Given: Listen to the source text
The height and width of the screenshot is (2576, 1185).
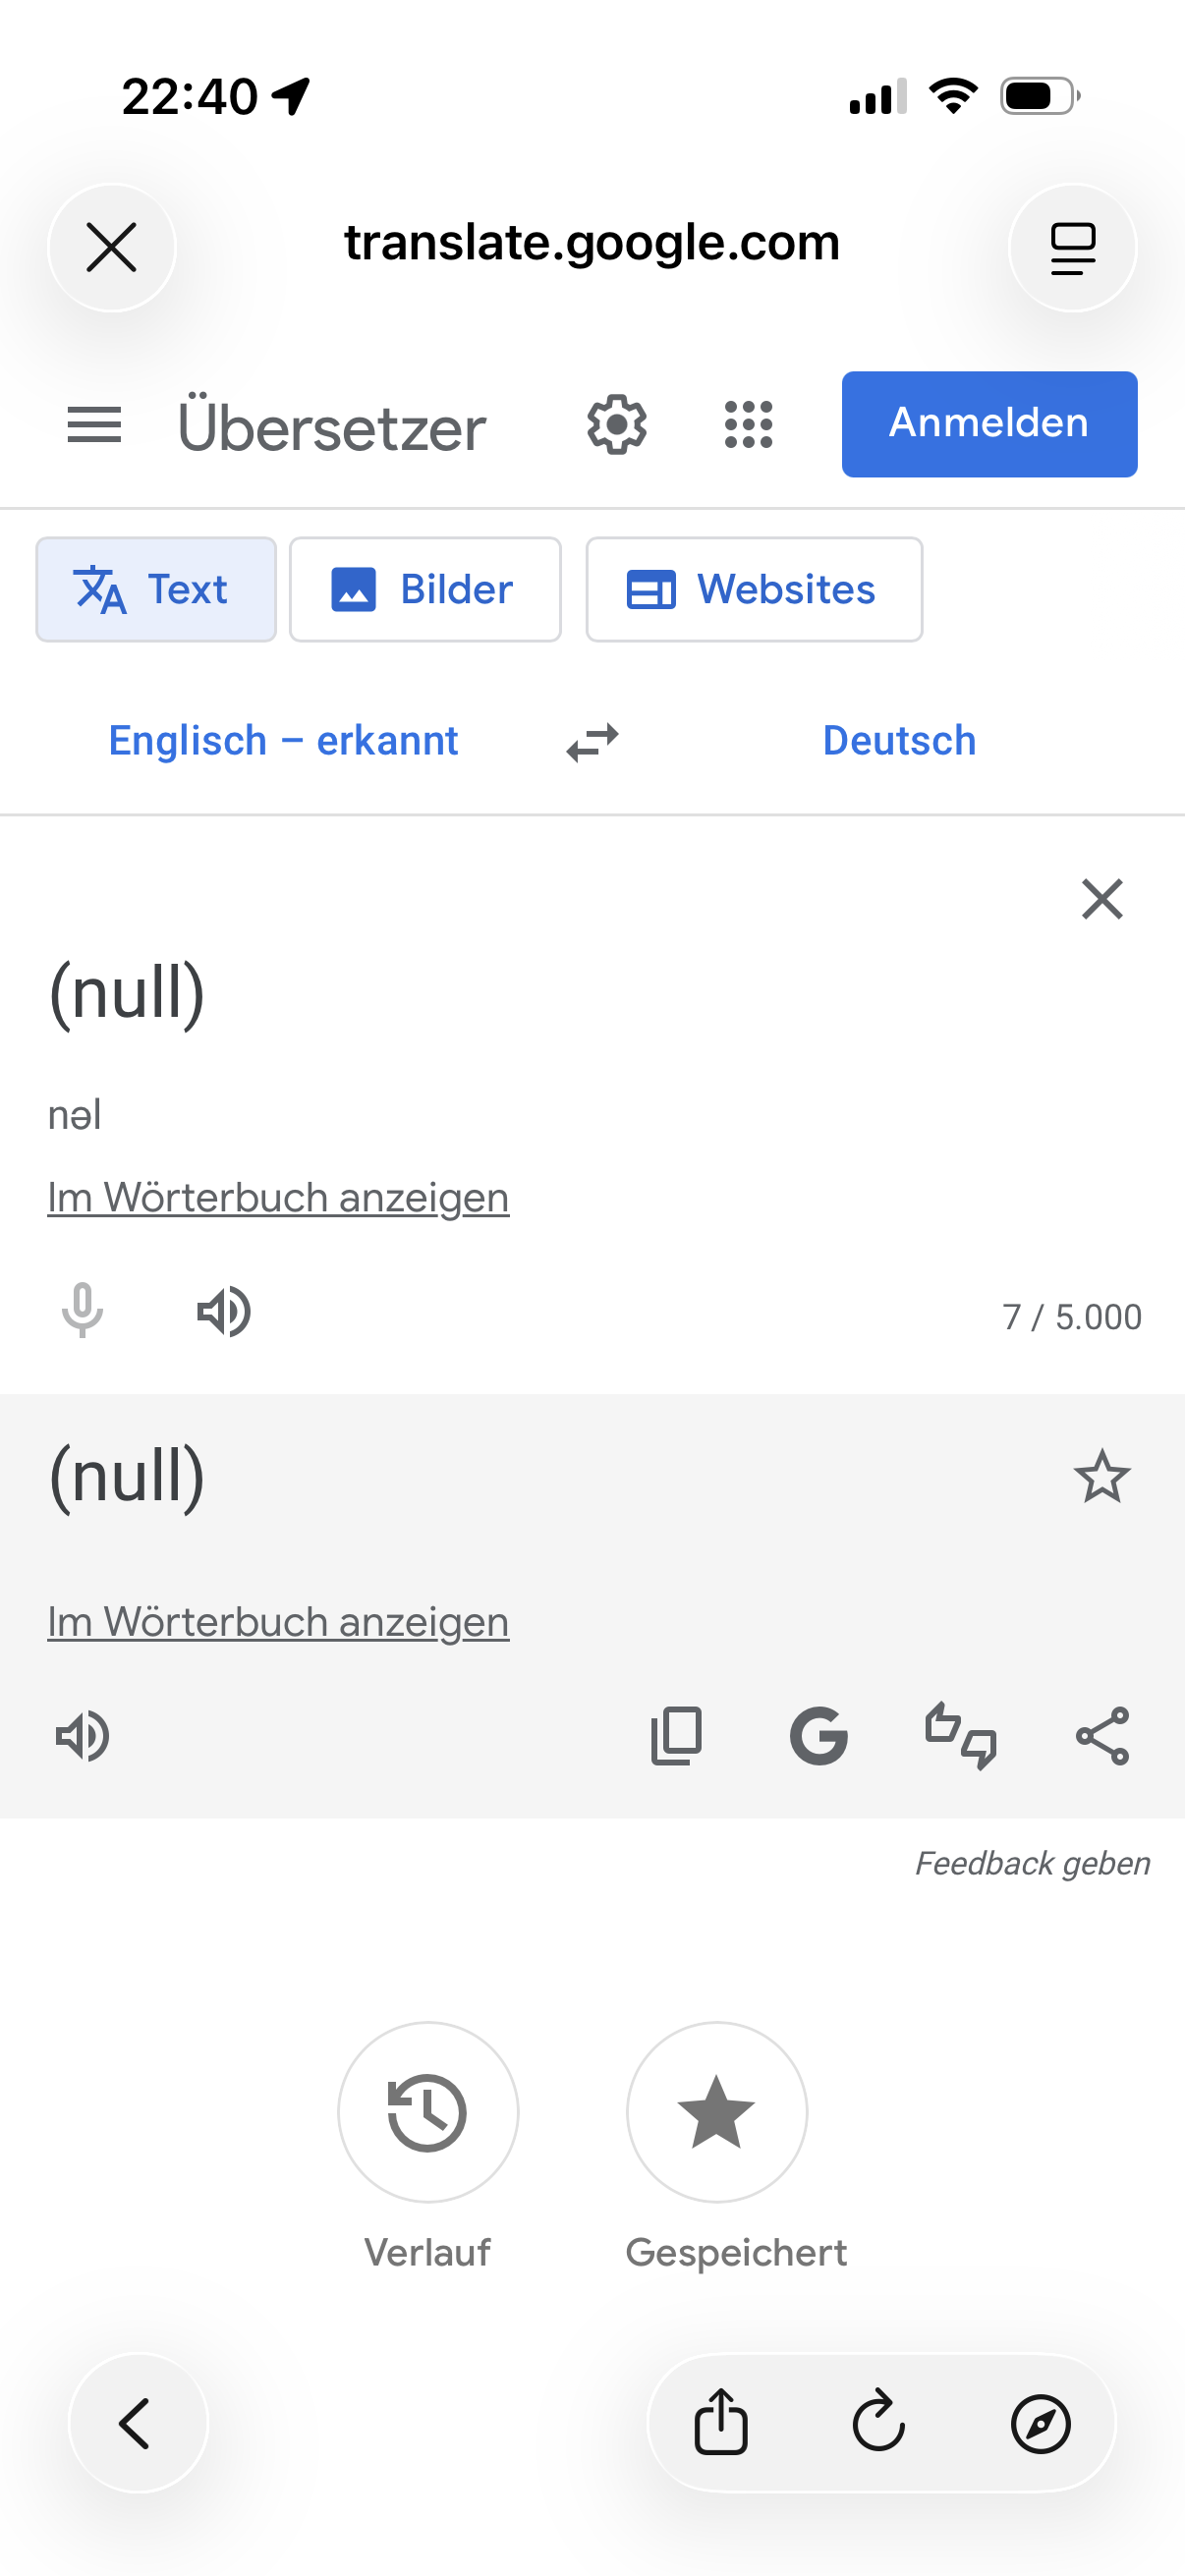Looking at the screenshot, I should point(224,1311).
